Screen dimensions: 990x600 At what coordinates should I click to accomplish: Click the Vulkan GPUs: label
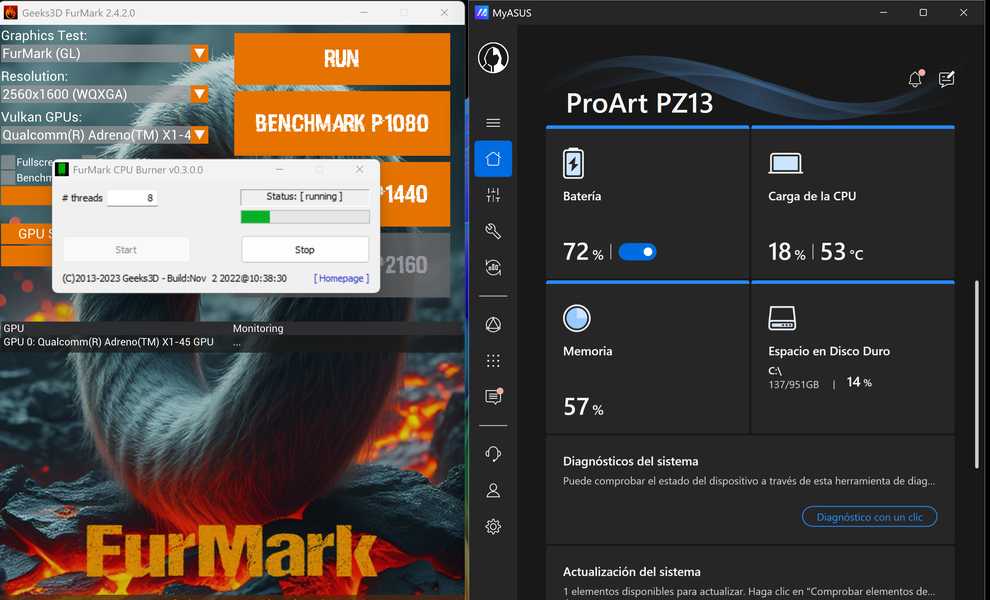click(x=41, y=117)
